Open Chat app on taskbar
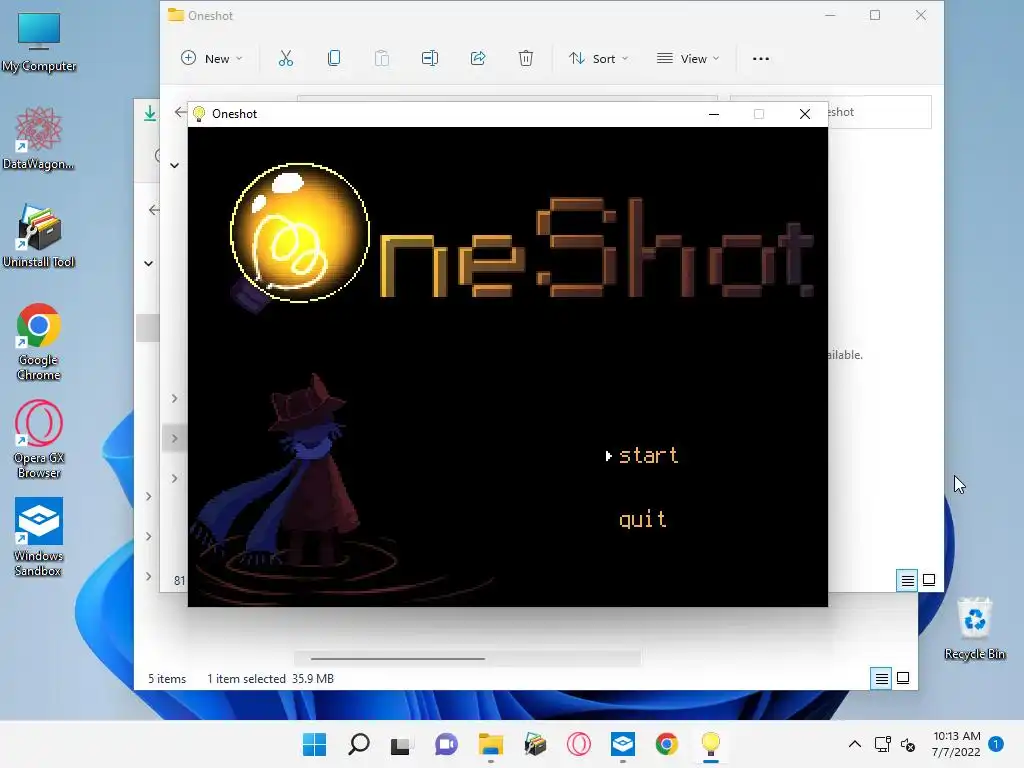The height and width of the screenshot is (768, 1024). click(x=446, y=744)
